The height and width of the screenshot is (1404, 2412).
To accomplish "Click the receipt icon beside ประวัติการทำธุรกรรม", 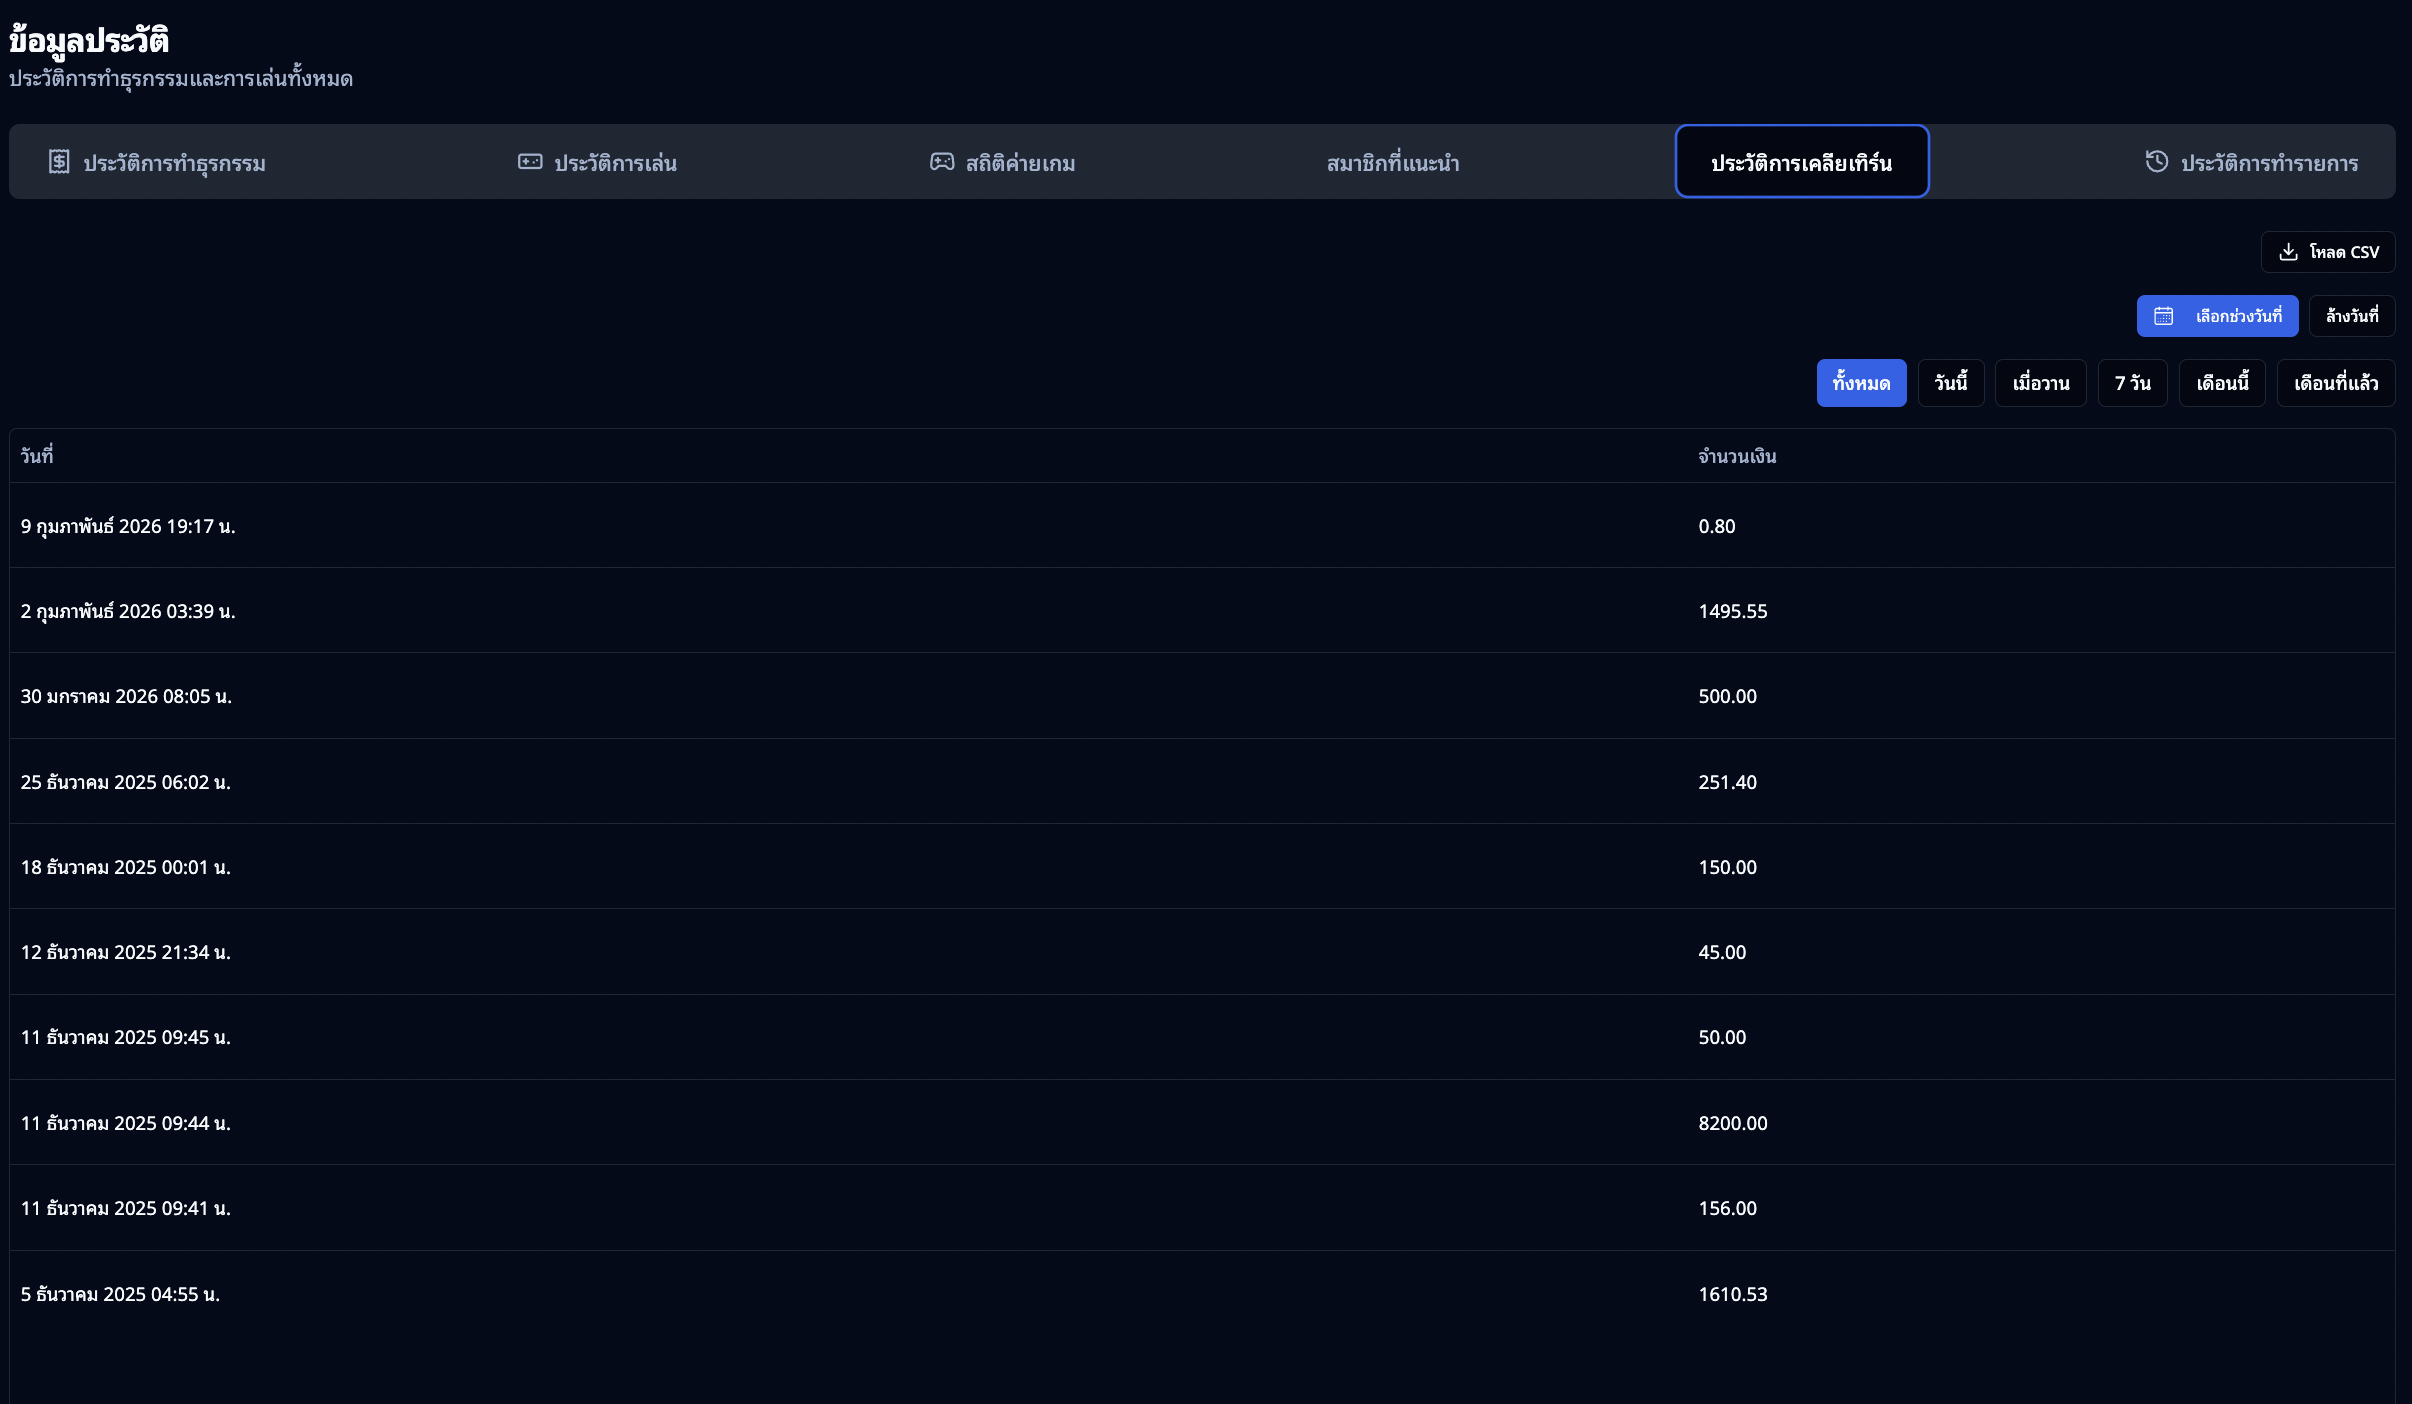I will 59,162.
